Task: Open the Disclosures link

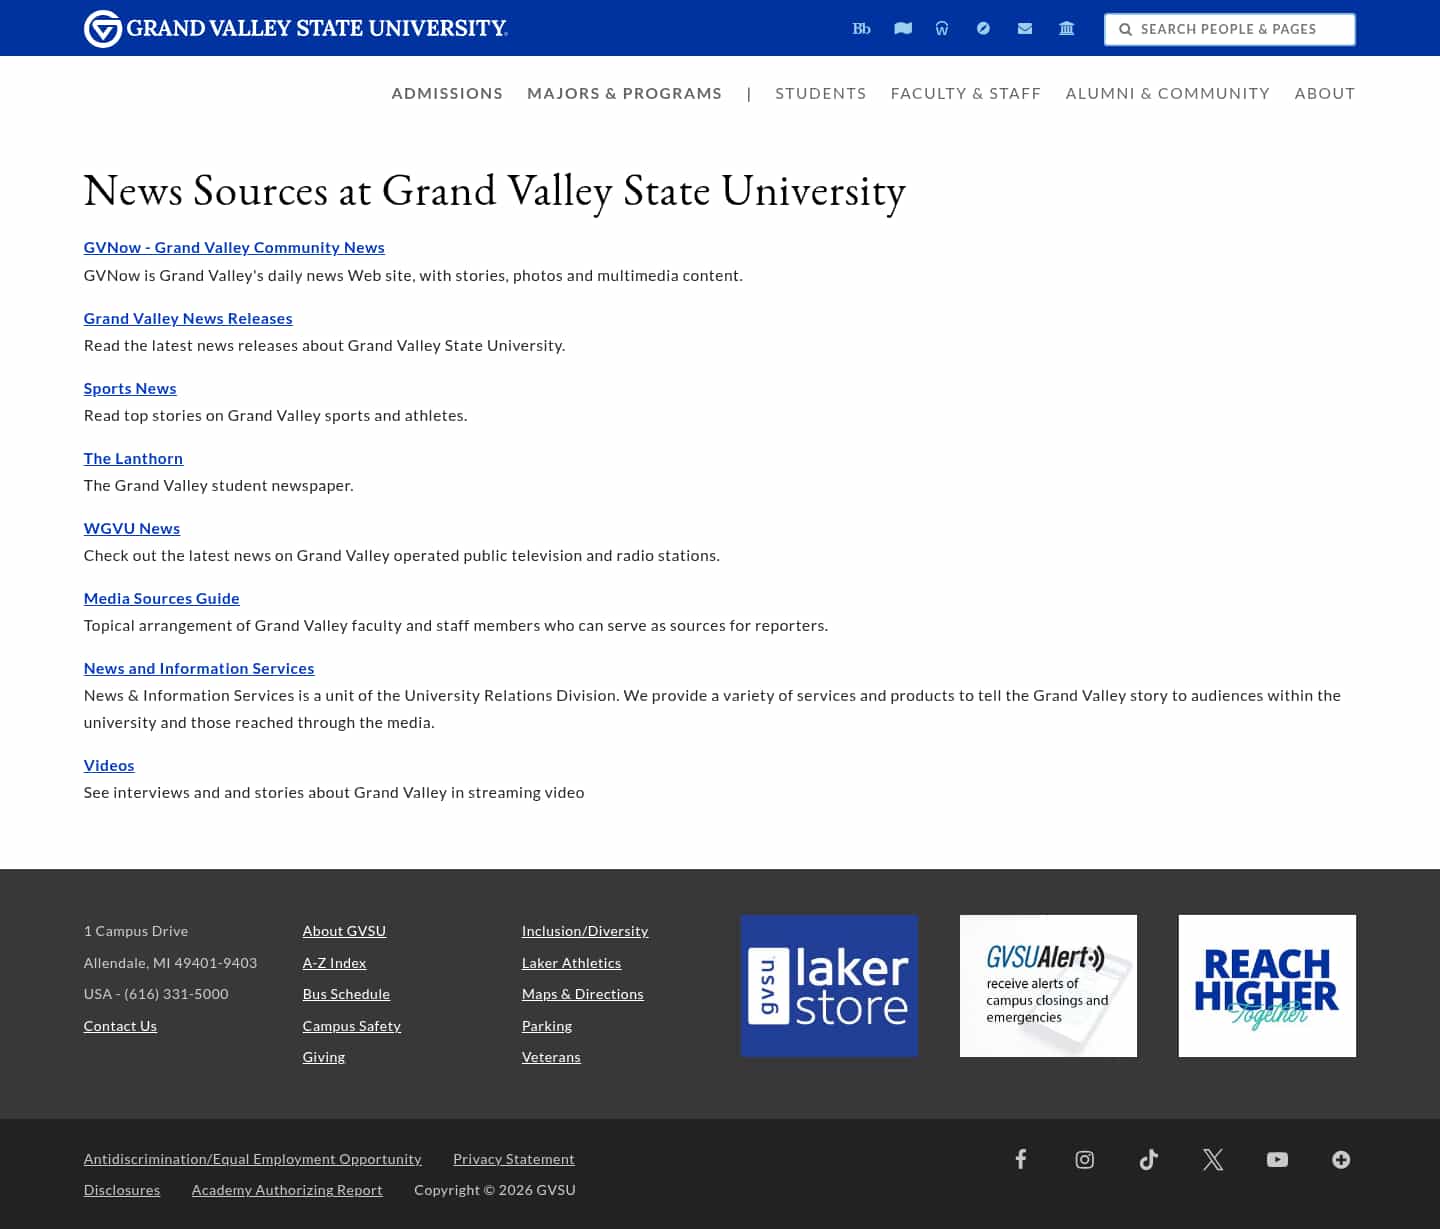Action: pos(122,1190)
